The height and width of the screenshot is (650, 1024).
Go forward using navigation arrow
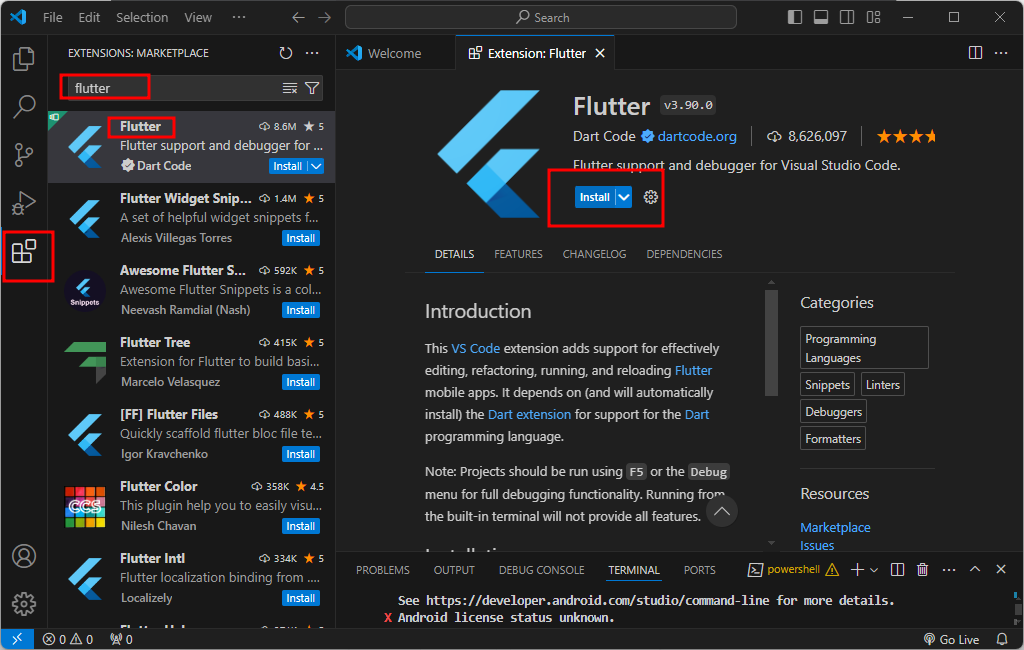[325, 18]
